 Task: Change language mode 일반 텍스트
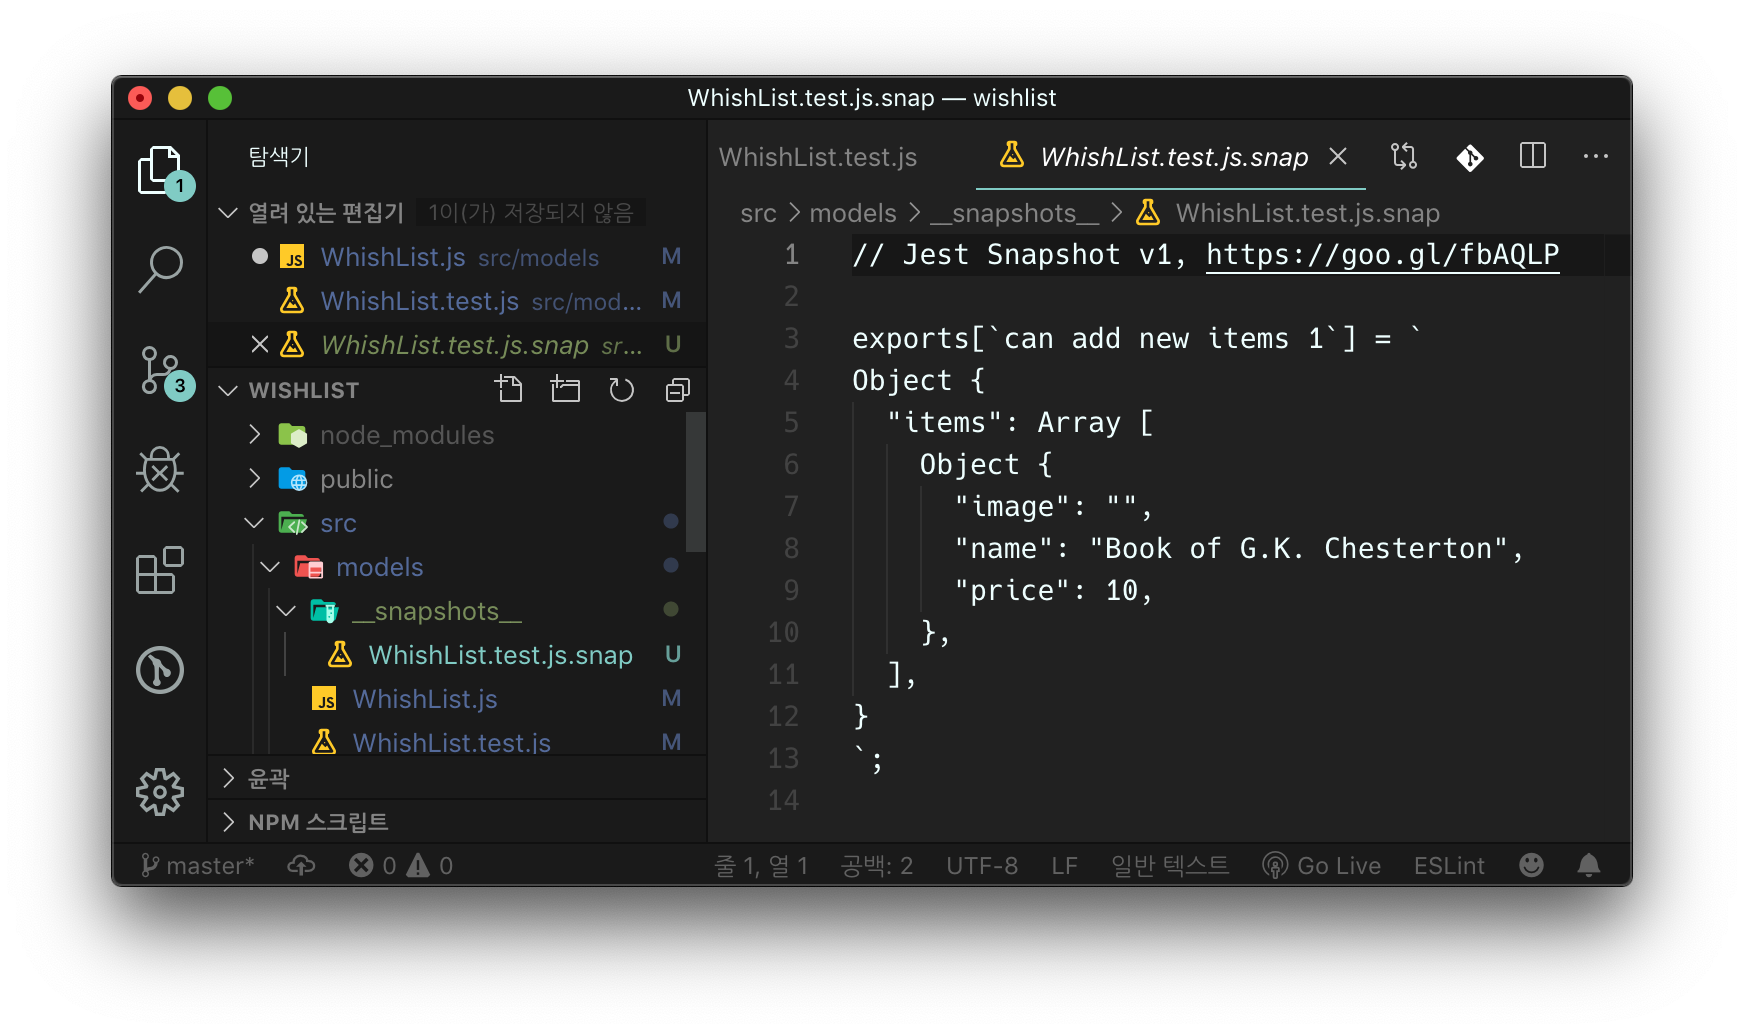[1170, 865]
